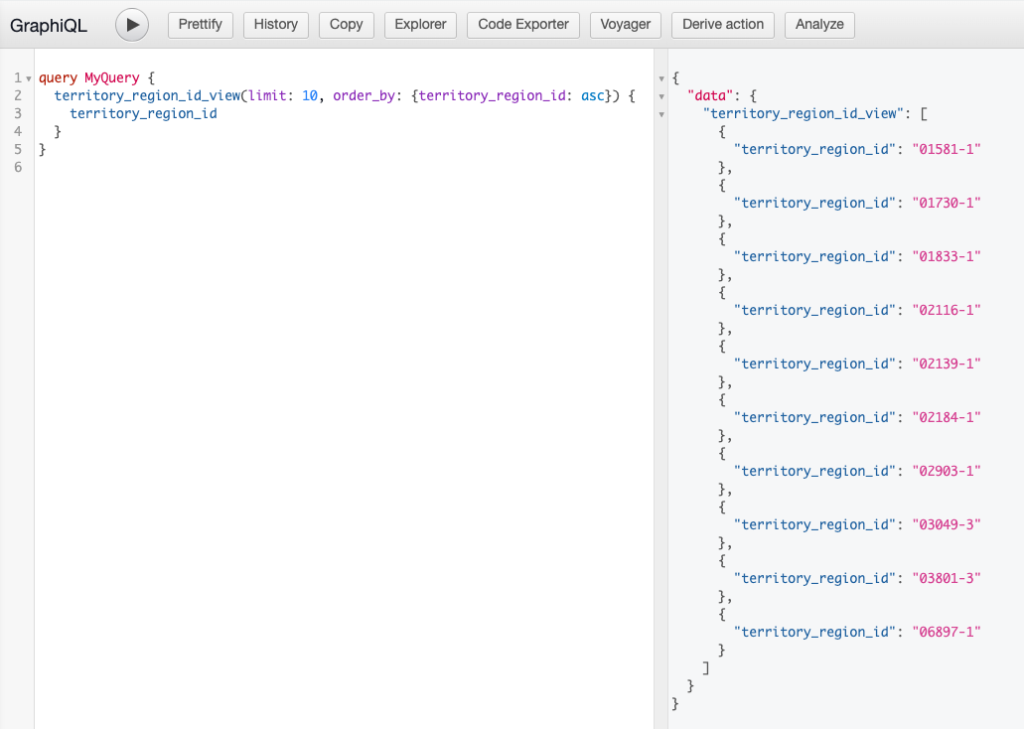Viewport: 1024px width, 729px height.
Task: Open the Code Exporter
Action: point(523,25)
